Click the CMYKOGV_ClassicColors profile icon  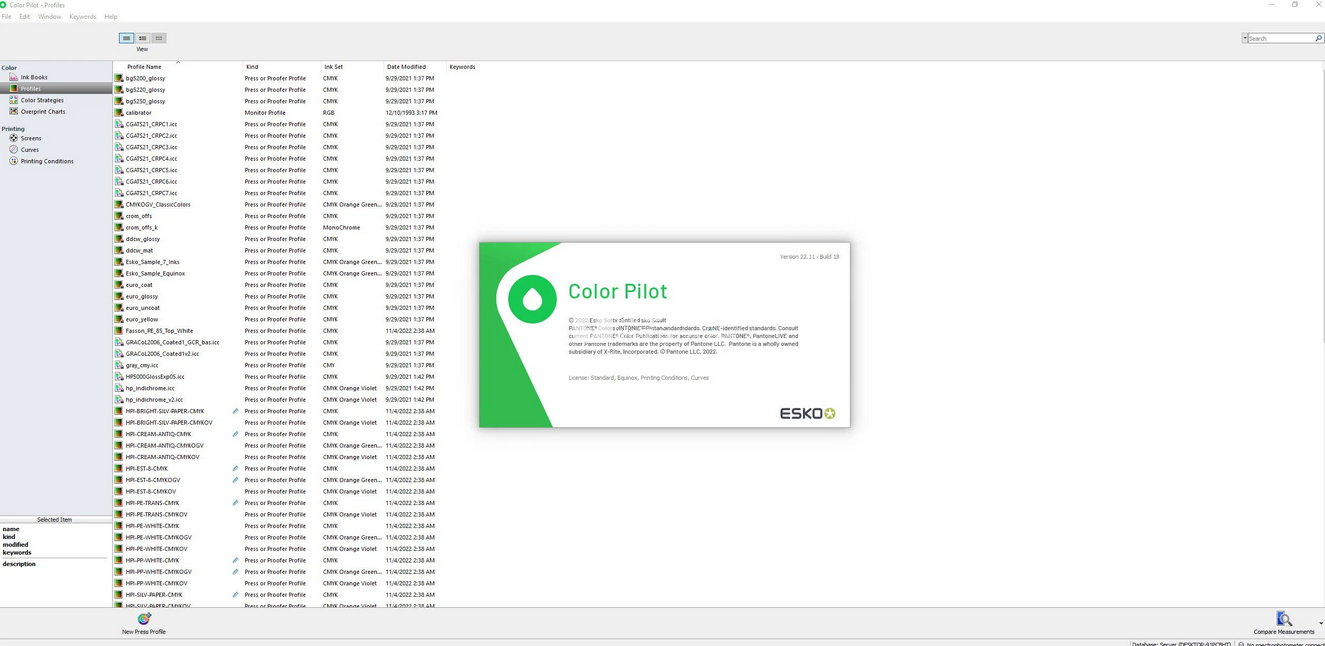point(119,205)
